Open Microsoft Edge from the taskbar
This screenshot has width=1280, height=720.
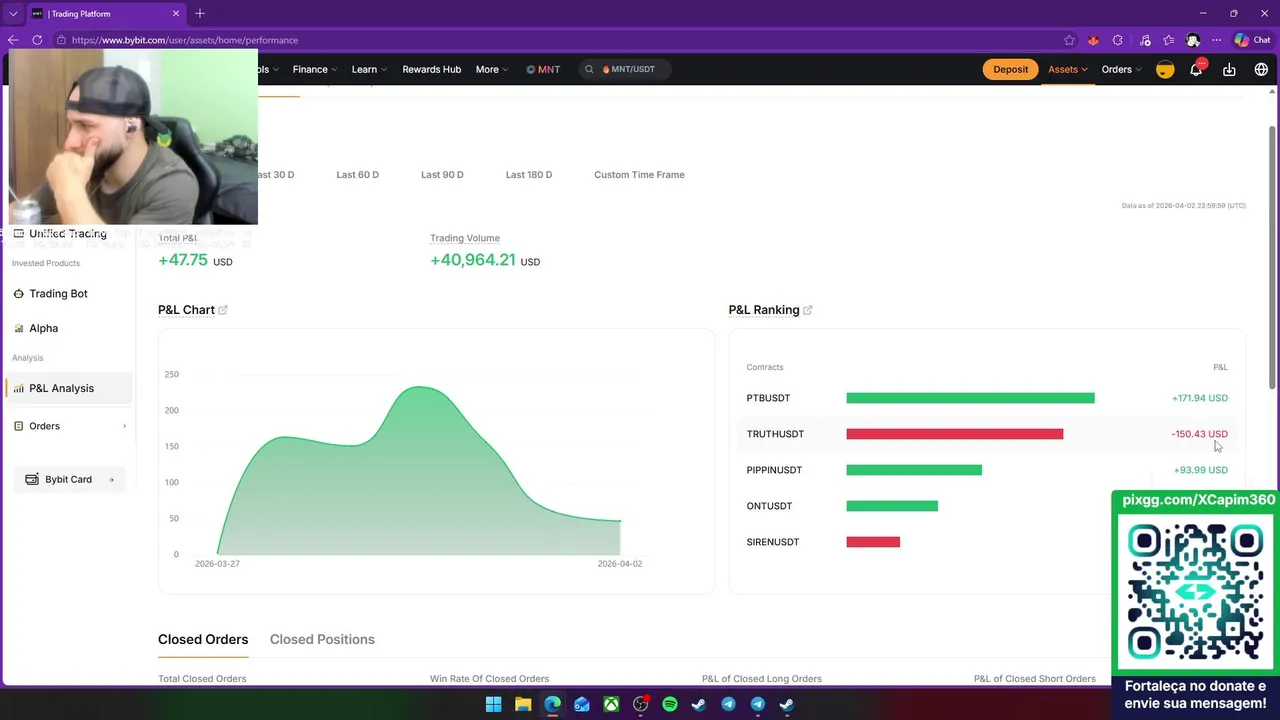pos(552,704)
